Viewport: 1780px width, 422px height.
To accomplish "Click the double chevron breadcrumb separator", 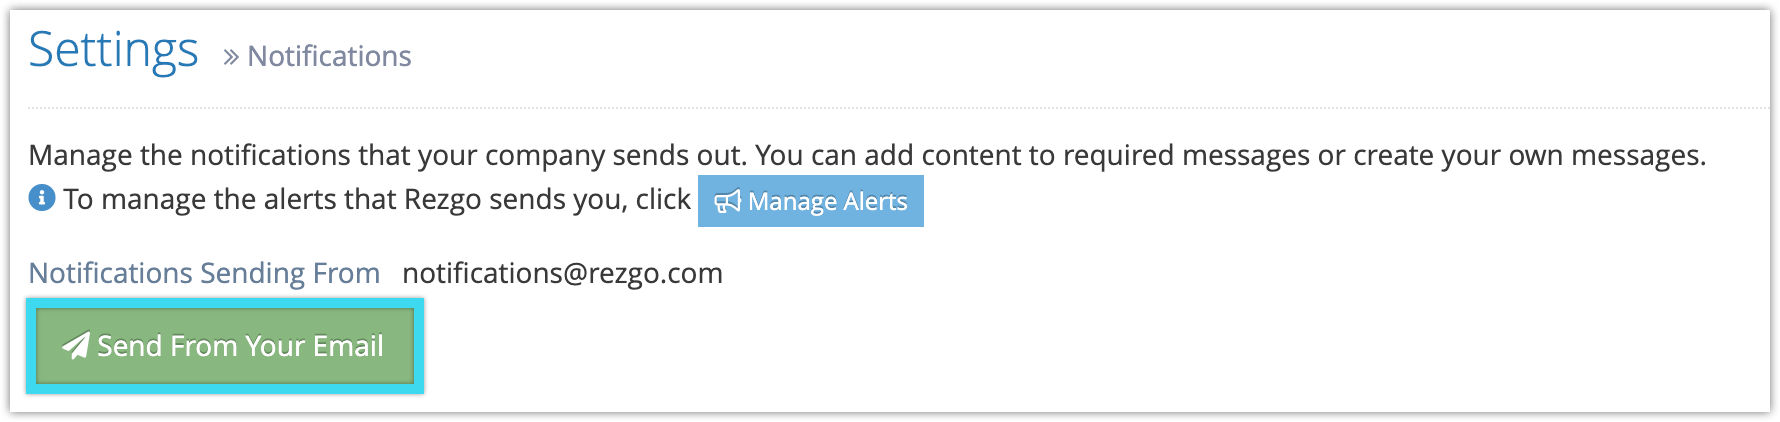I will (x=231, y=57).
